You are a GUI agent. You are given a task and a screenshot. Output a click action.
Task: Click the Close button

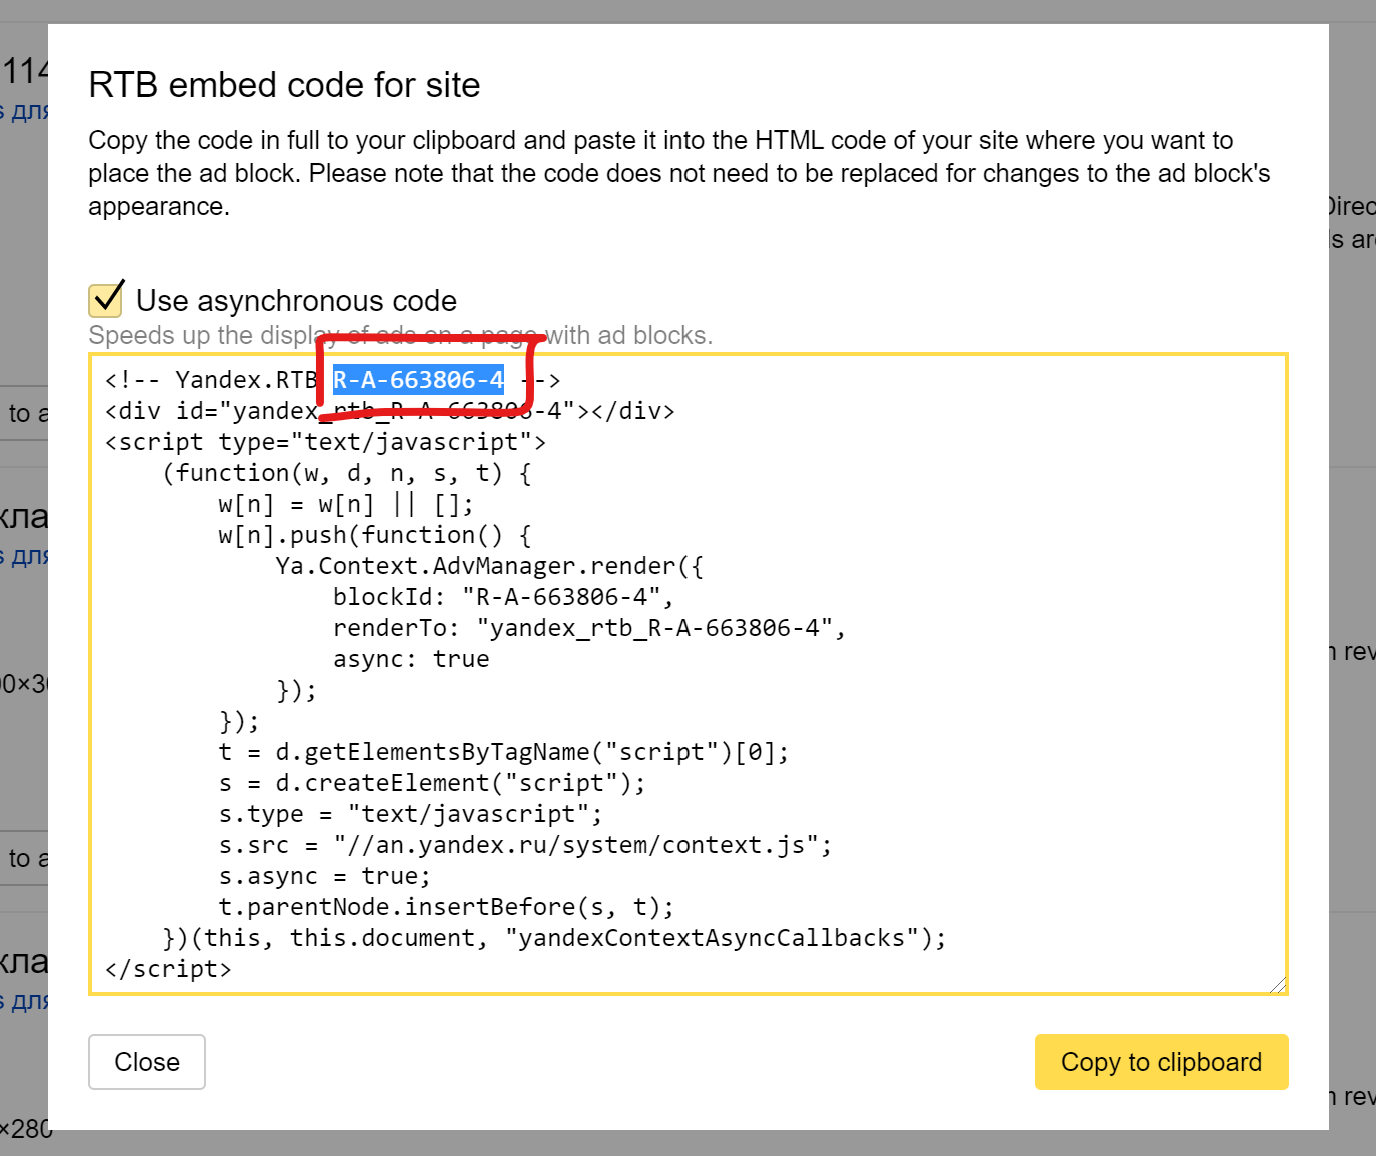tap(147, 1062)
